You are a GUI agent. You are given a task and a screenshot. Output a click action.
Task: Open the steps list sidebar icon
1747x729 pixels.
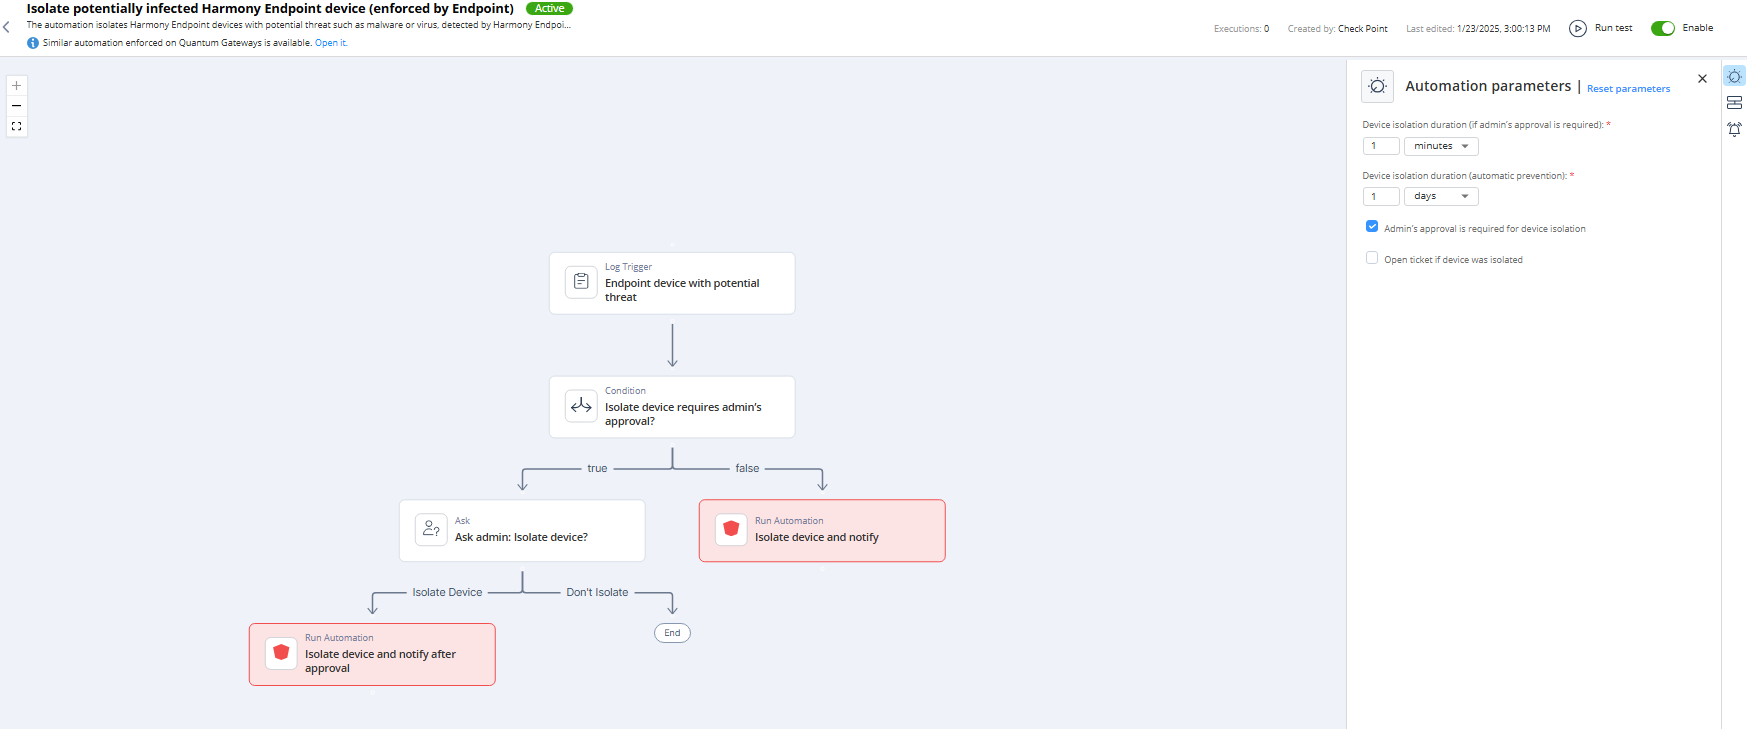(x=1734, y=103)
